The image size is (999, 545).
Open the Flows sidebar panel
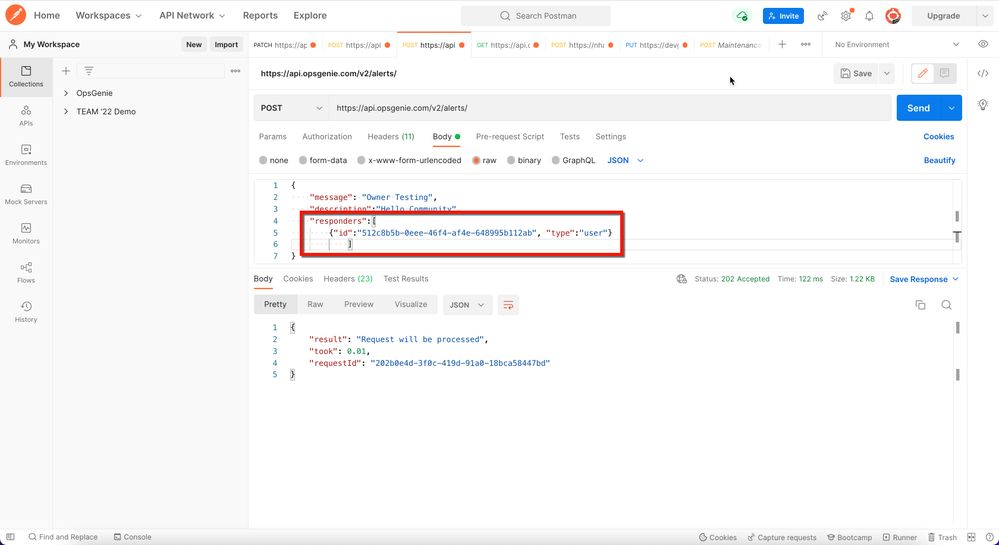[26, 273]
